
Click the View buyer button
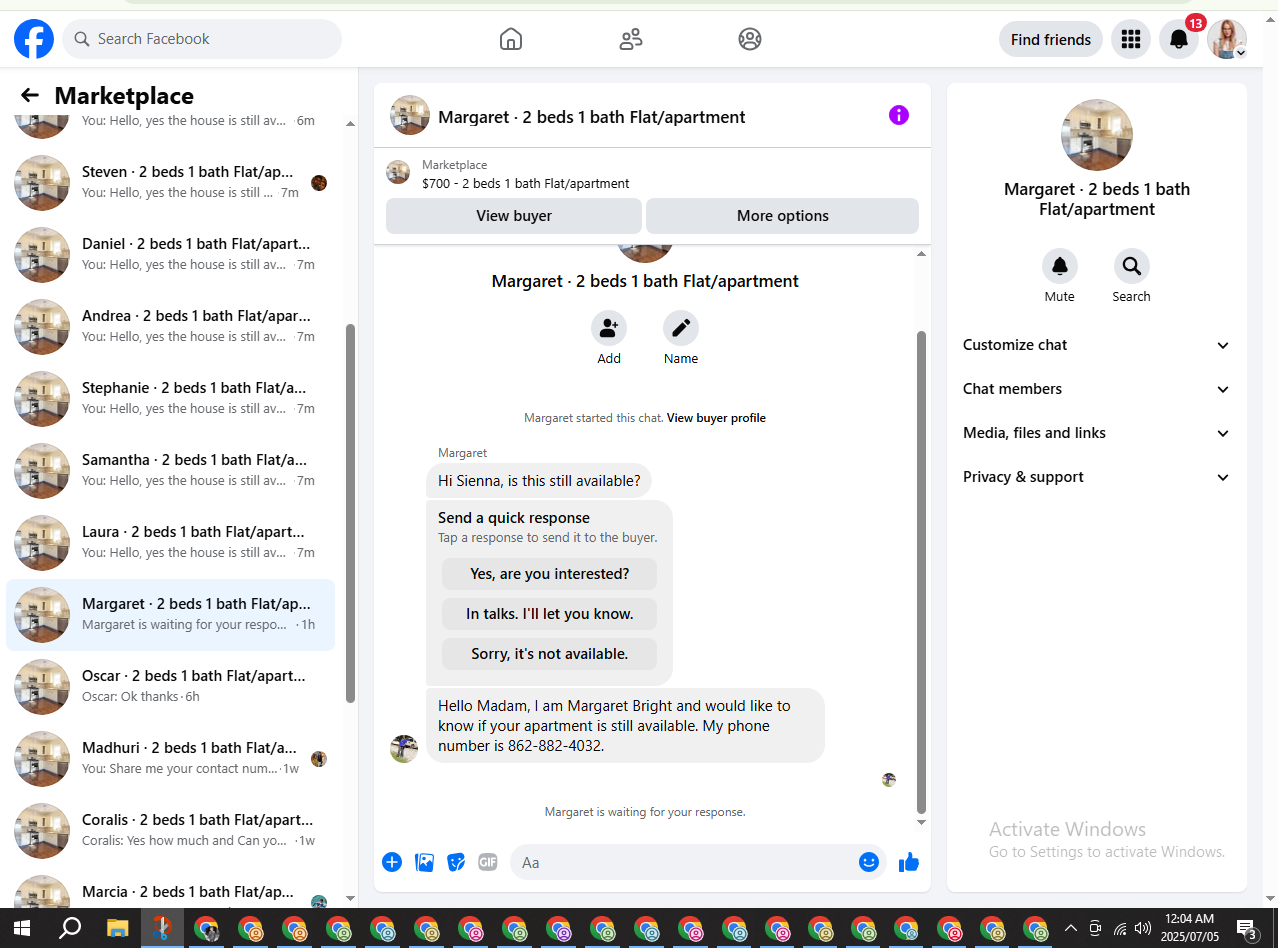pos(514,216)
